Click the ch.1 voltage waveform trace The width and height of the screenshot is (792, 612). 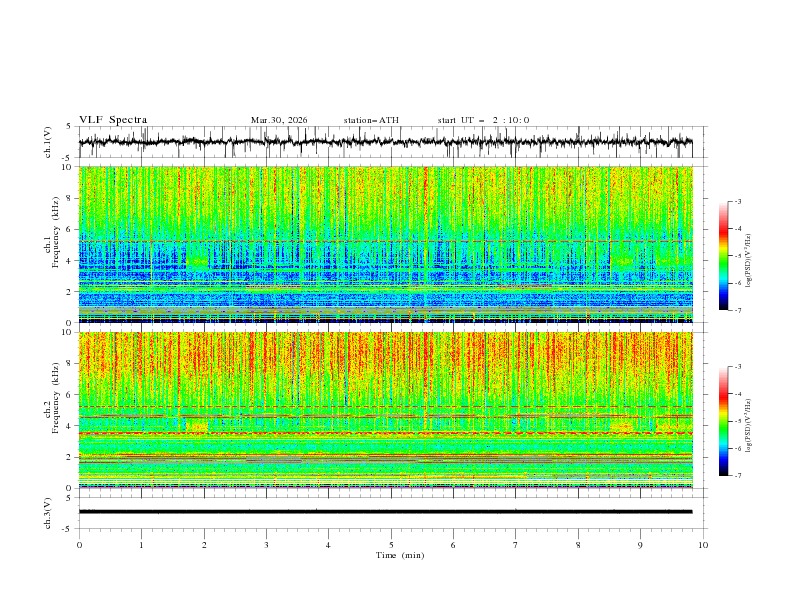[x=385, y=142]
